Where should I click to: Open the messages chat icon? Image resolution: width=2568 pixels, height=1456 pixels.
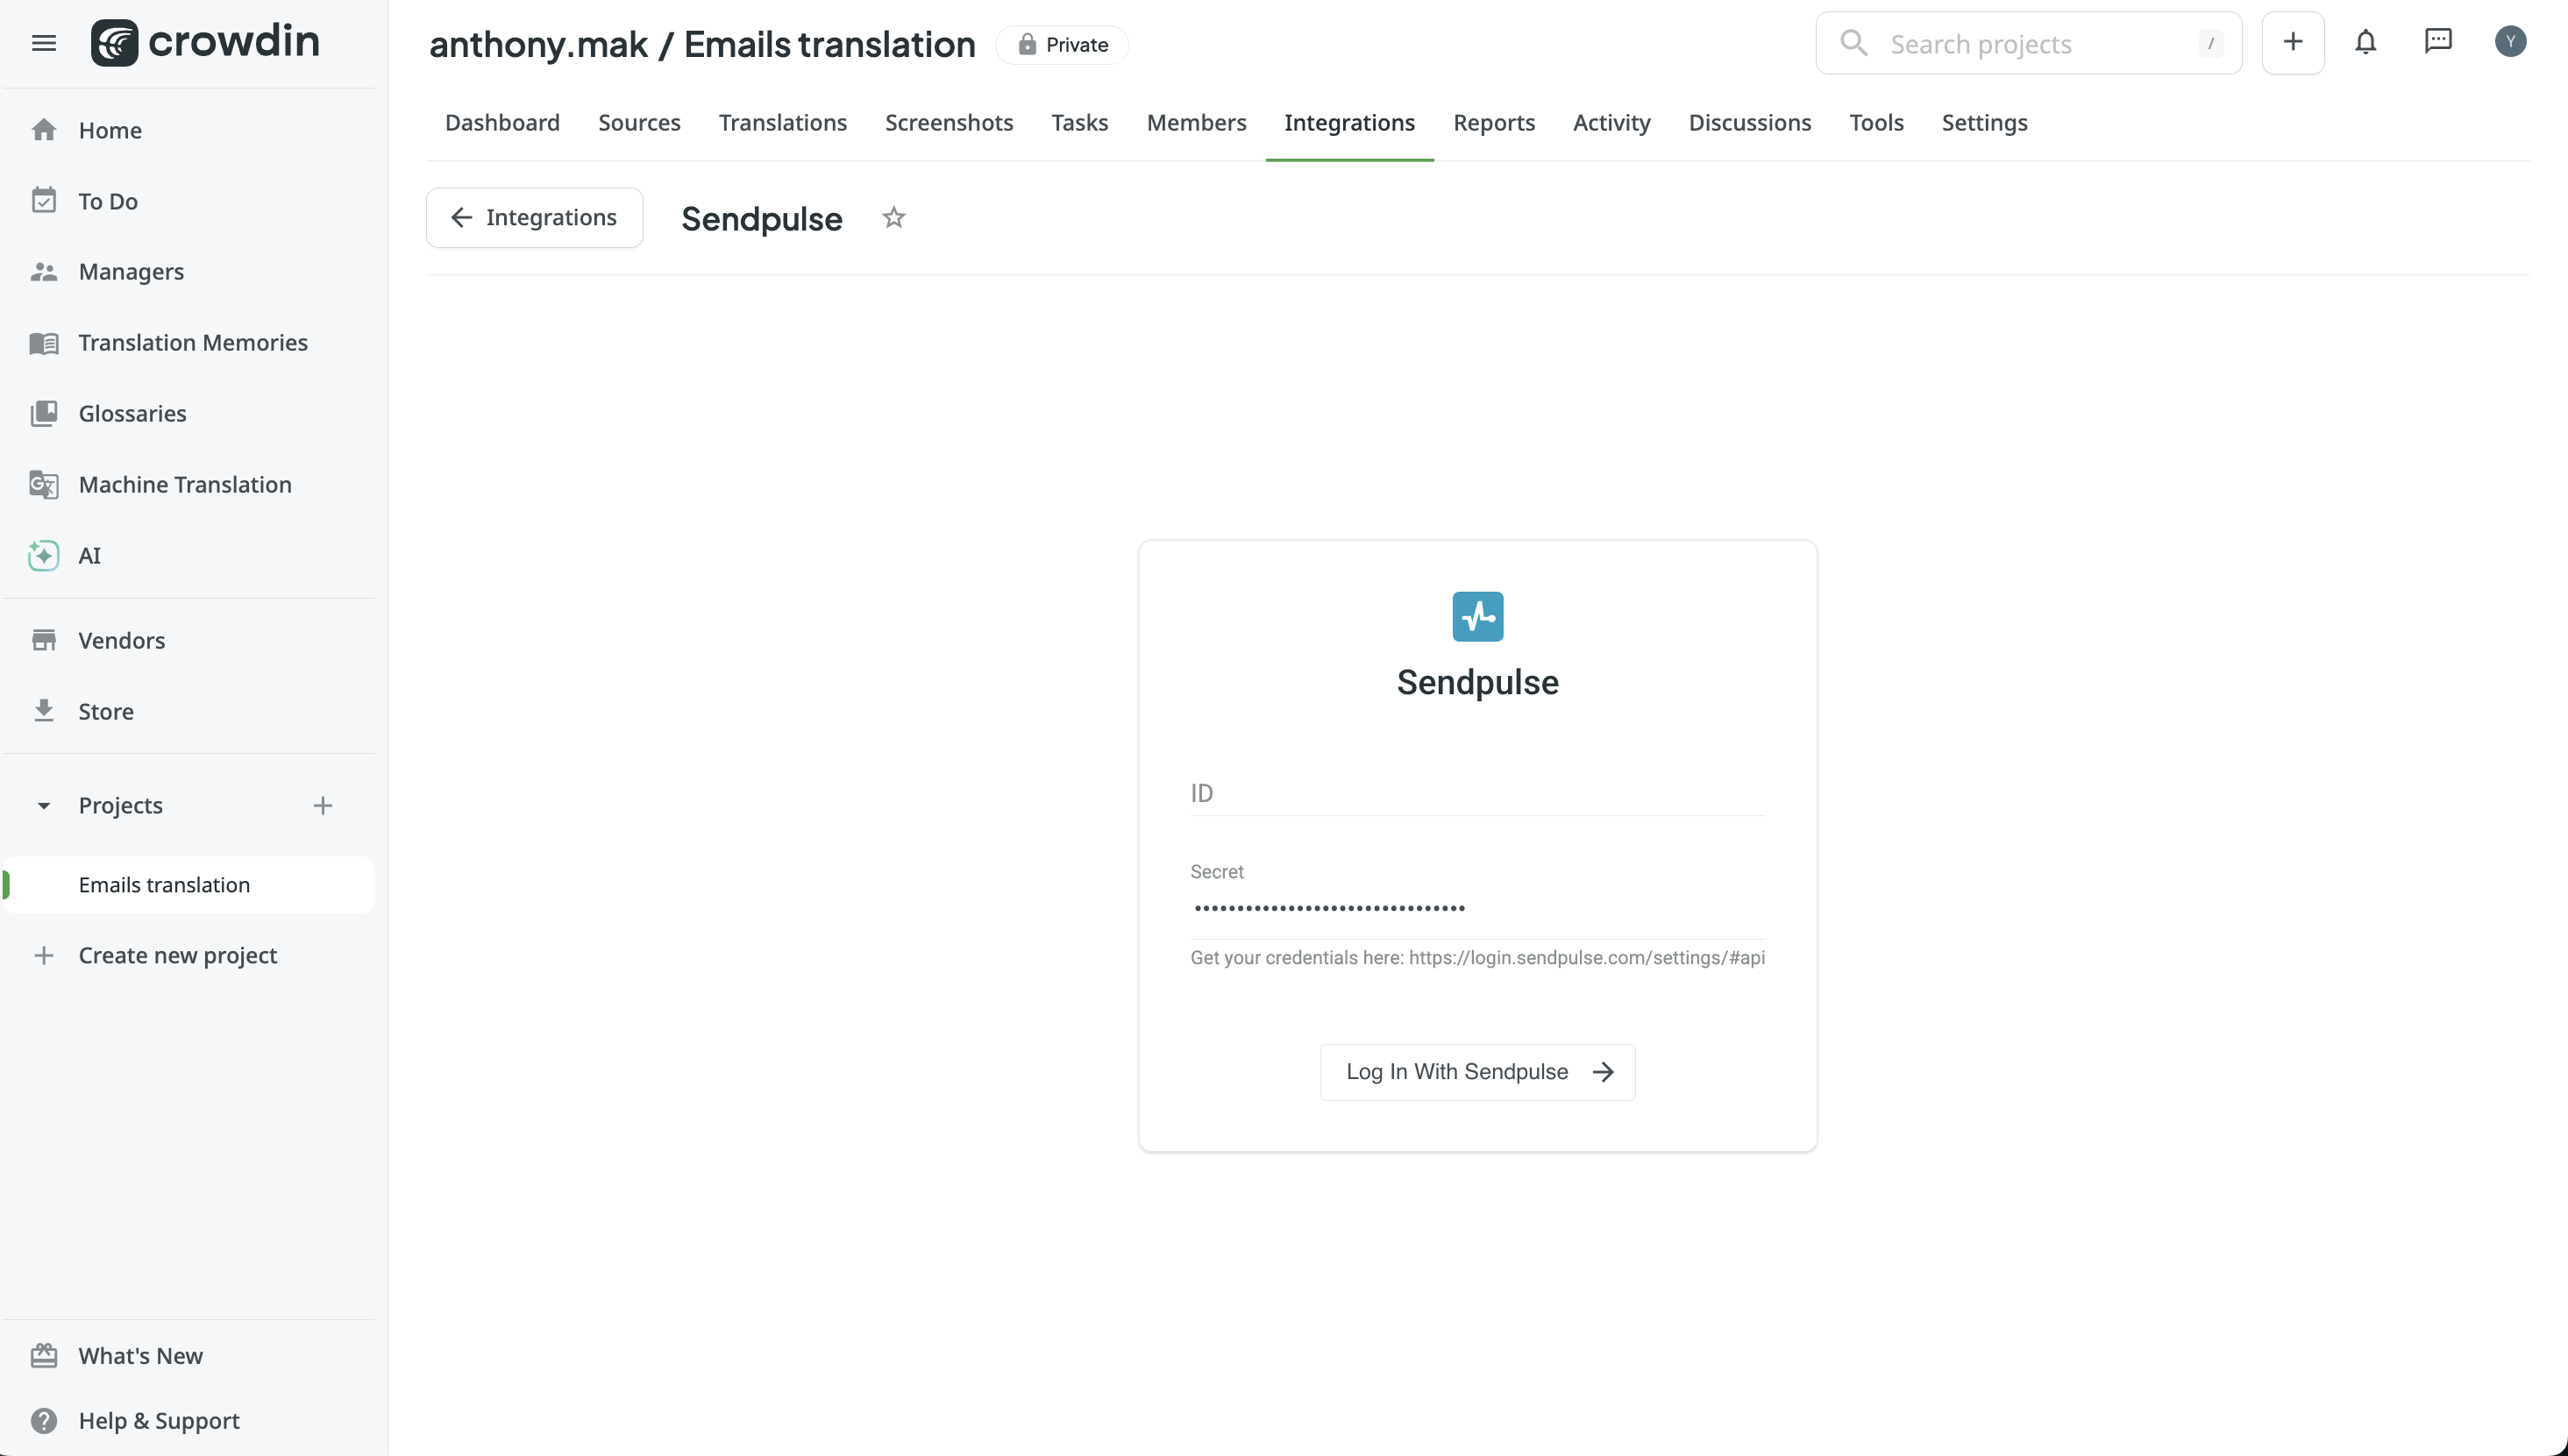coord(2438,41)
